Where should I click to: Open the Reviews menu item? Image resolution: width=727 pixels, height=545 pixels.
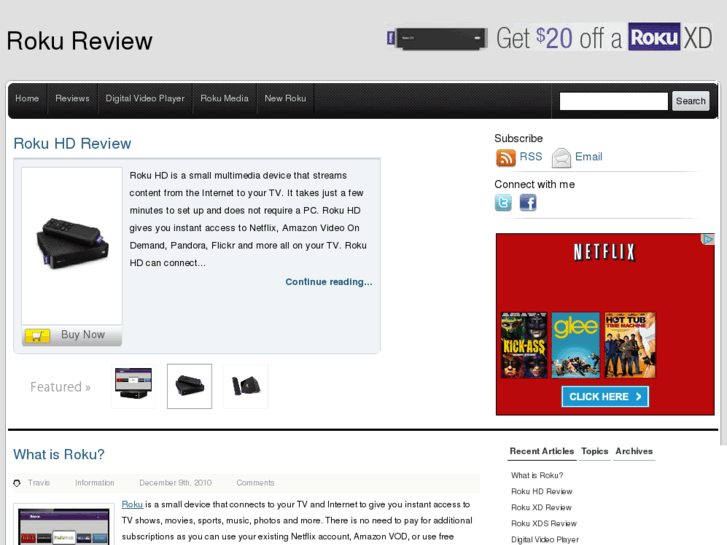pyautogui.click(x=72, y=98)
